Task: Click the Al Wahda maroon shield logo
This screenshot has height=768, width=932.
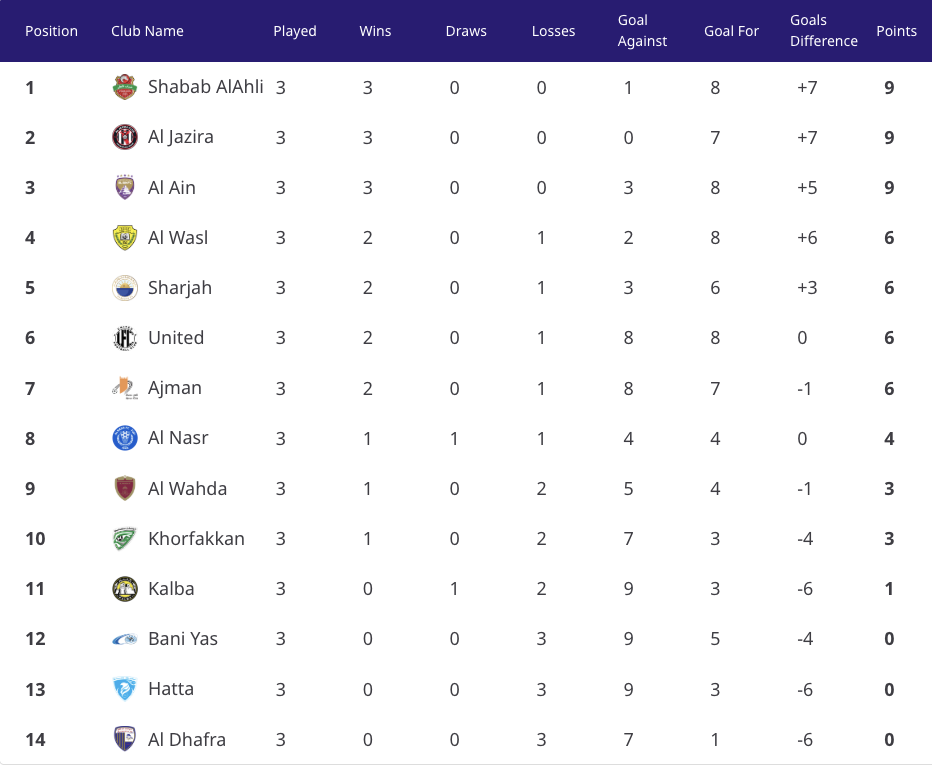Action: 125,489
